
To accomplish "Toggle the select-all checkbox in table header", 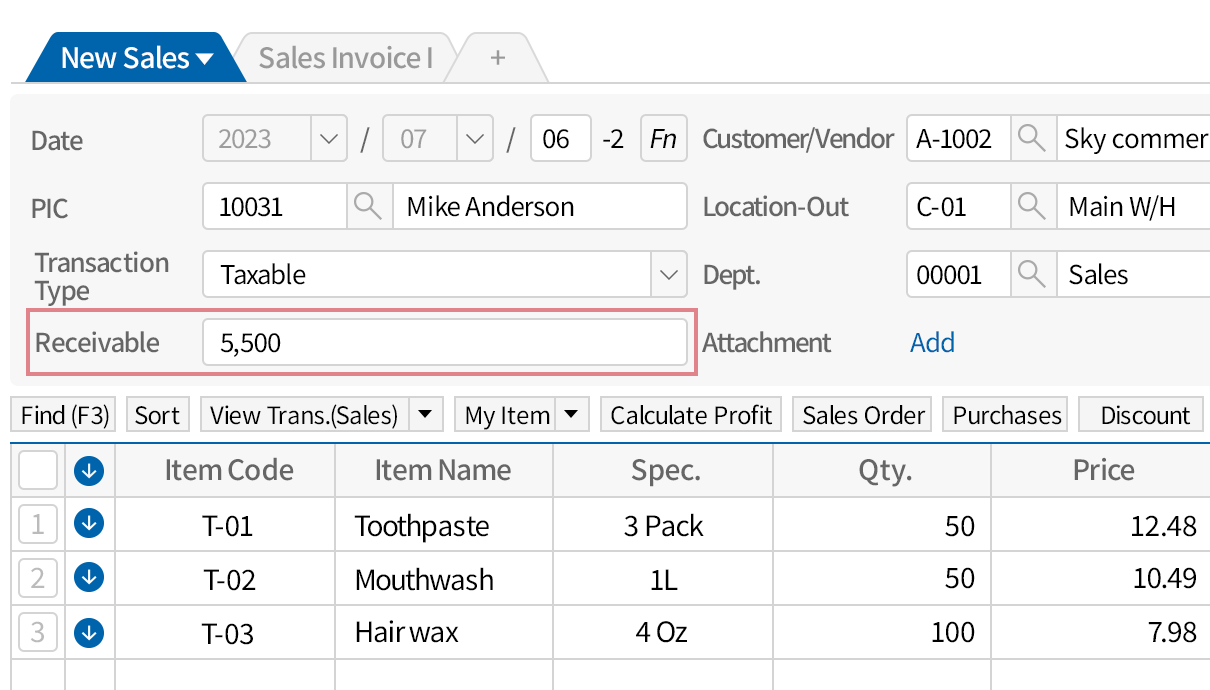I will pos(37,469).
